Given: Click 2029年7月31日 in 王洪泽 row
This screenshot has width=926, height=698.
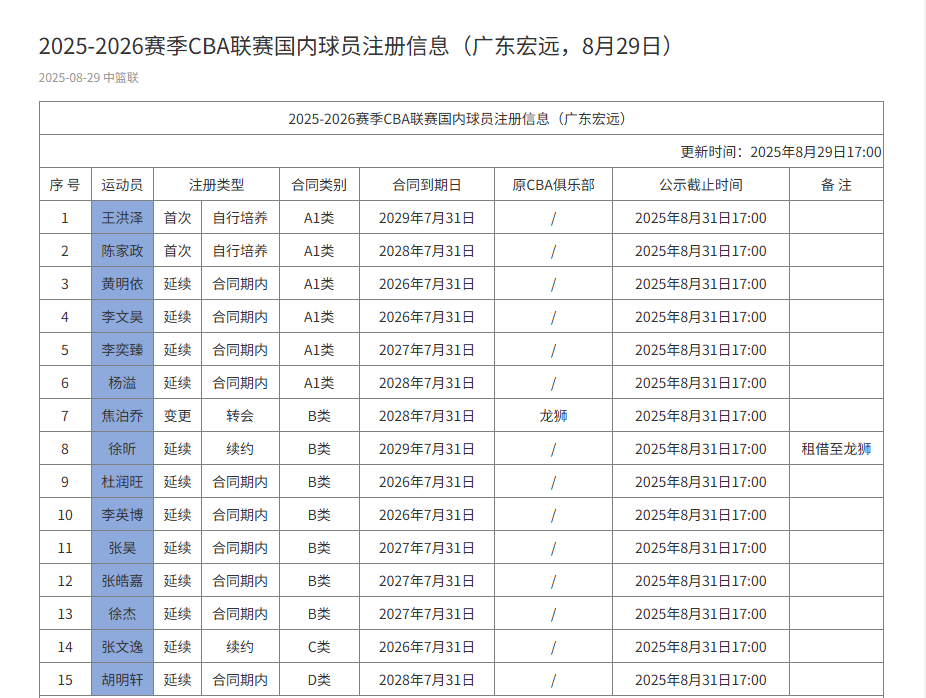Looking at the screenshot, I should [426, 218].
